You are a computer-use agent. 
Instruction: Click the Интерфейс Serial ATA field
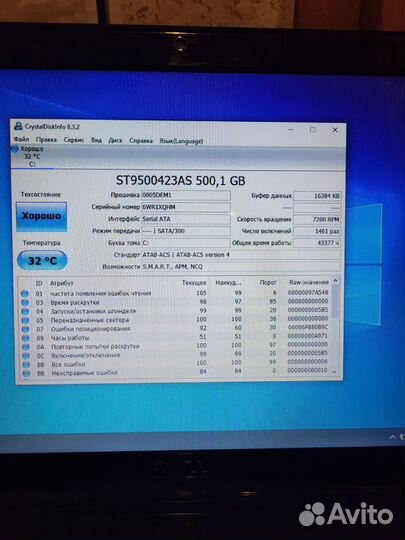click(x=186, y=219)
